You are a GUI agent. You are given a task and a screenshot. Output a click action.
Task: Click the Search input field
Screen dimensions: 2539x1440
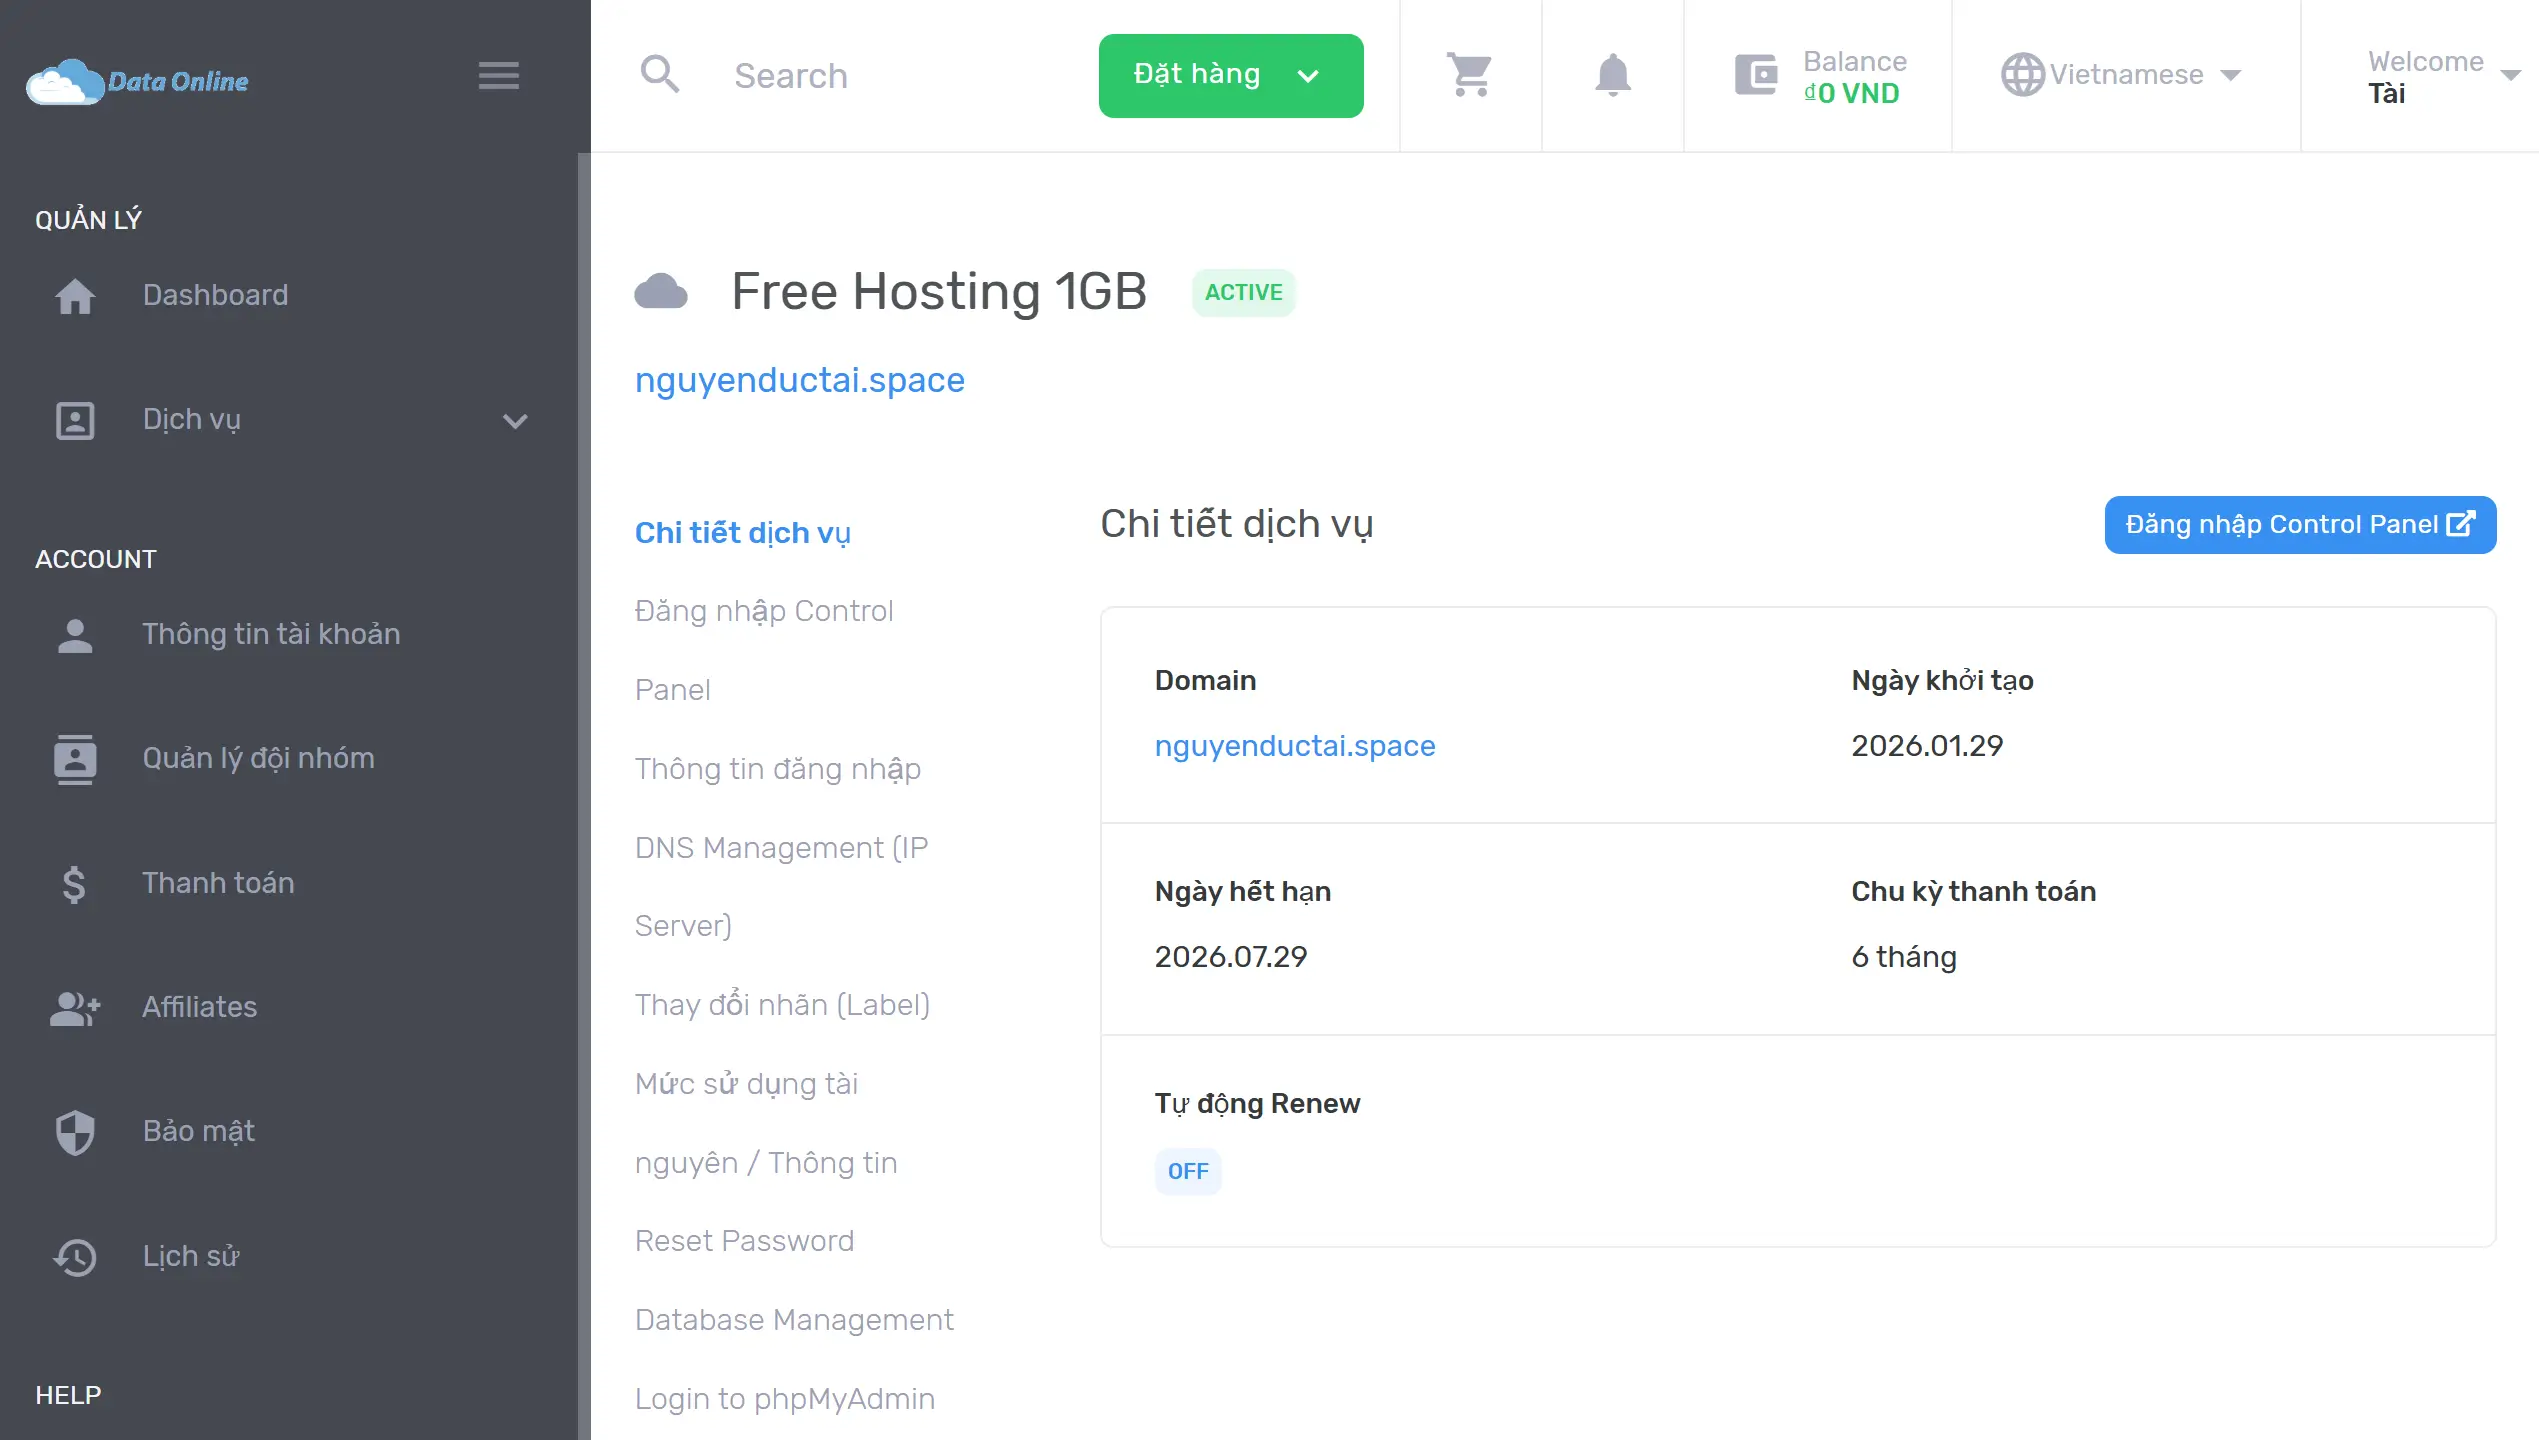coord(900,76)
